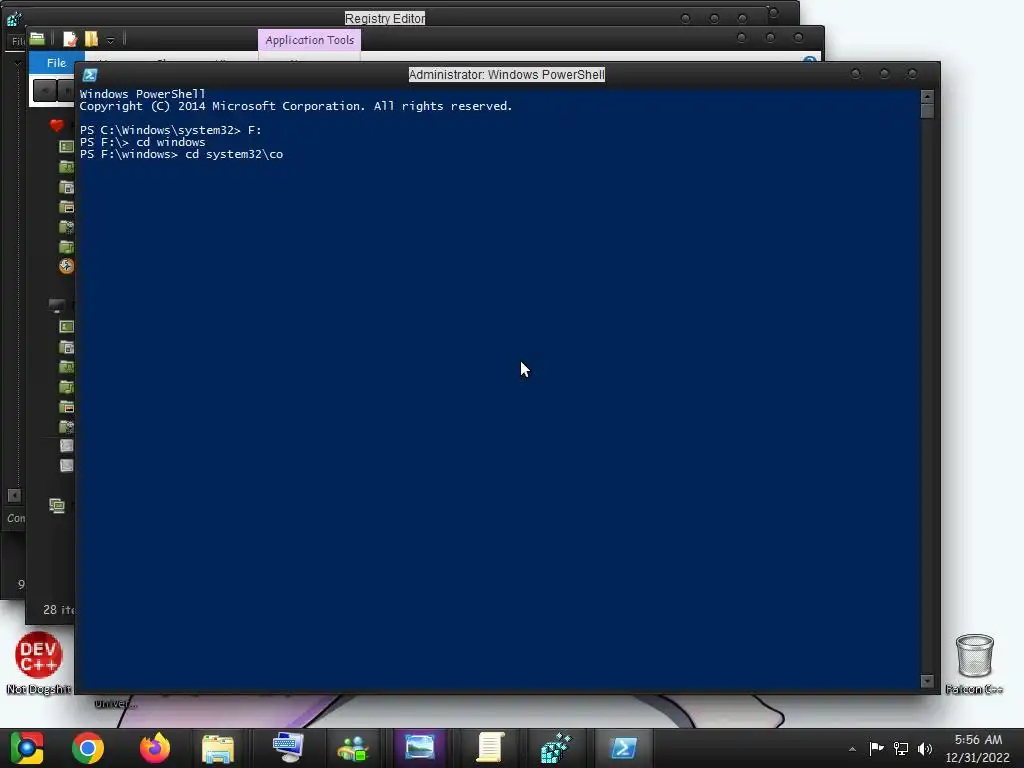Image resolution: width=1024 pixels, height=768 pixels.
Task: Collapse the top tree node in Registry Editor
Action: [18, 63]
